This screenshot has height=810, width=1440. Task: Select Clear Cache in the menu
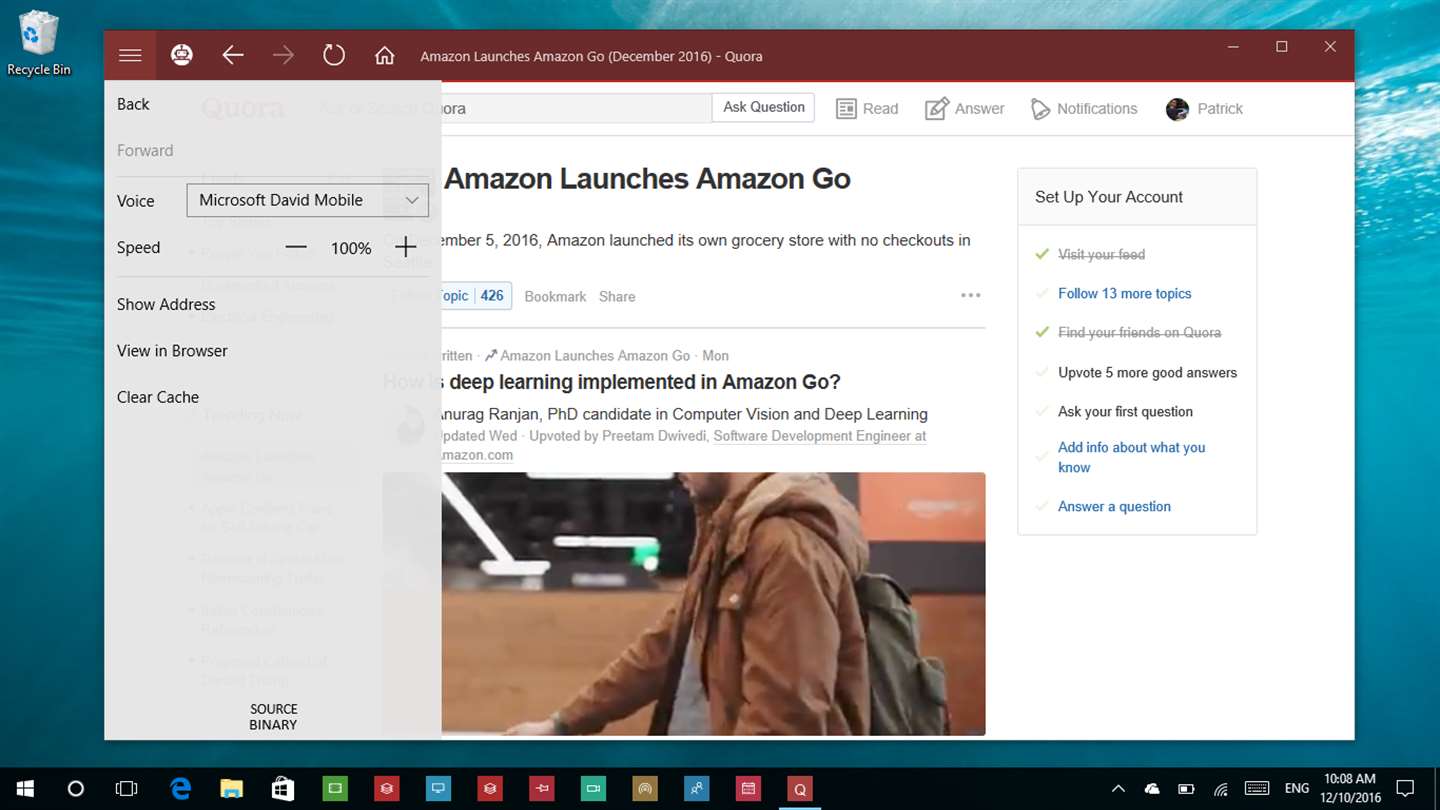[x=158, y=397]
